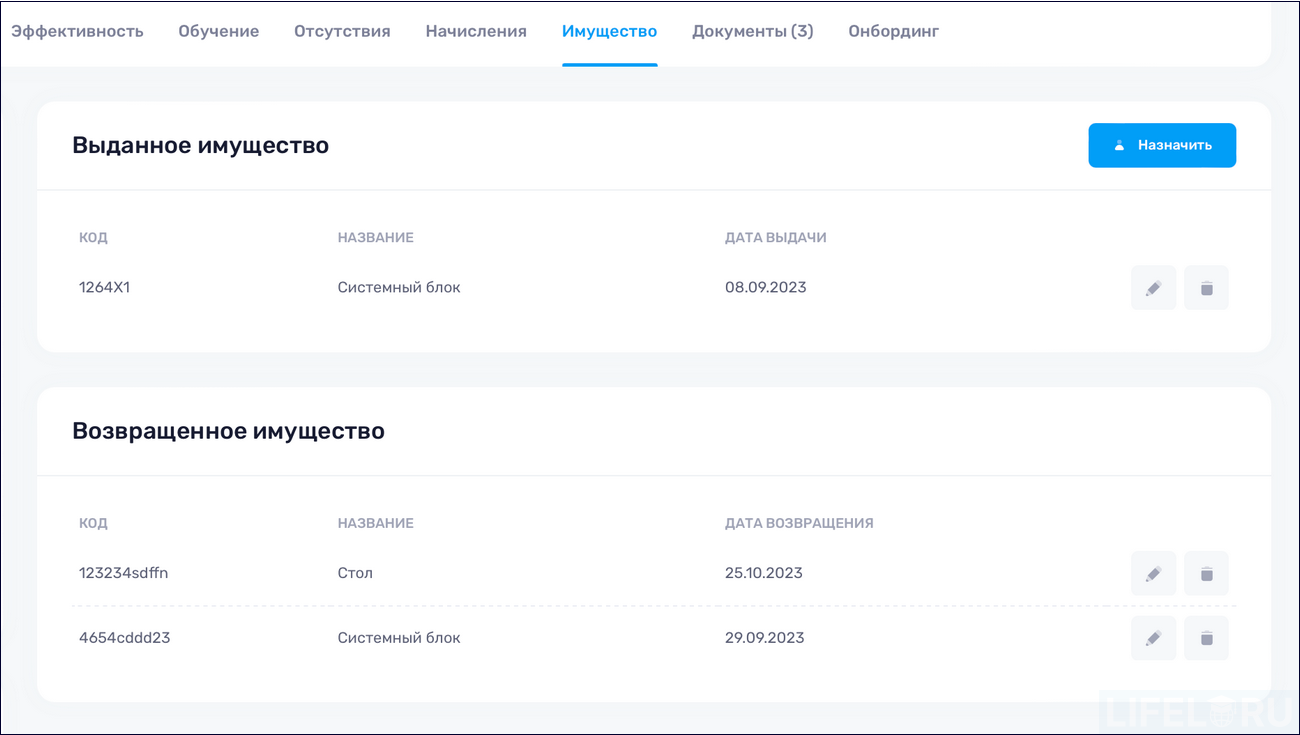The height and width of the screenshot is (735, 1300).
Task: Click the active Имущество tab
Action: pos(610,31)
